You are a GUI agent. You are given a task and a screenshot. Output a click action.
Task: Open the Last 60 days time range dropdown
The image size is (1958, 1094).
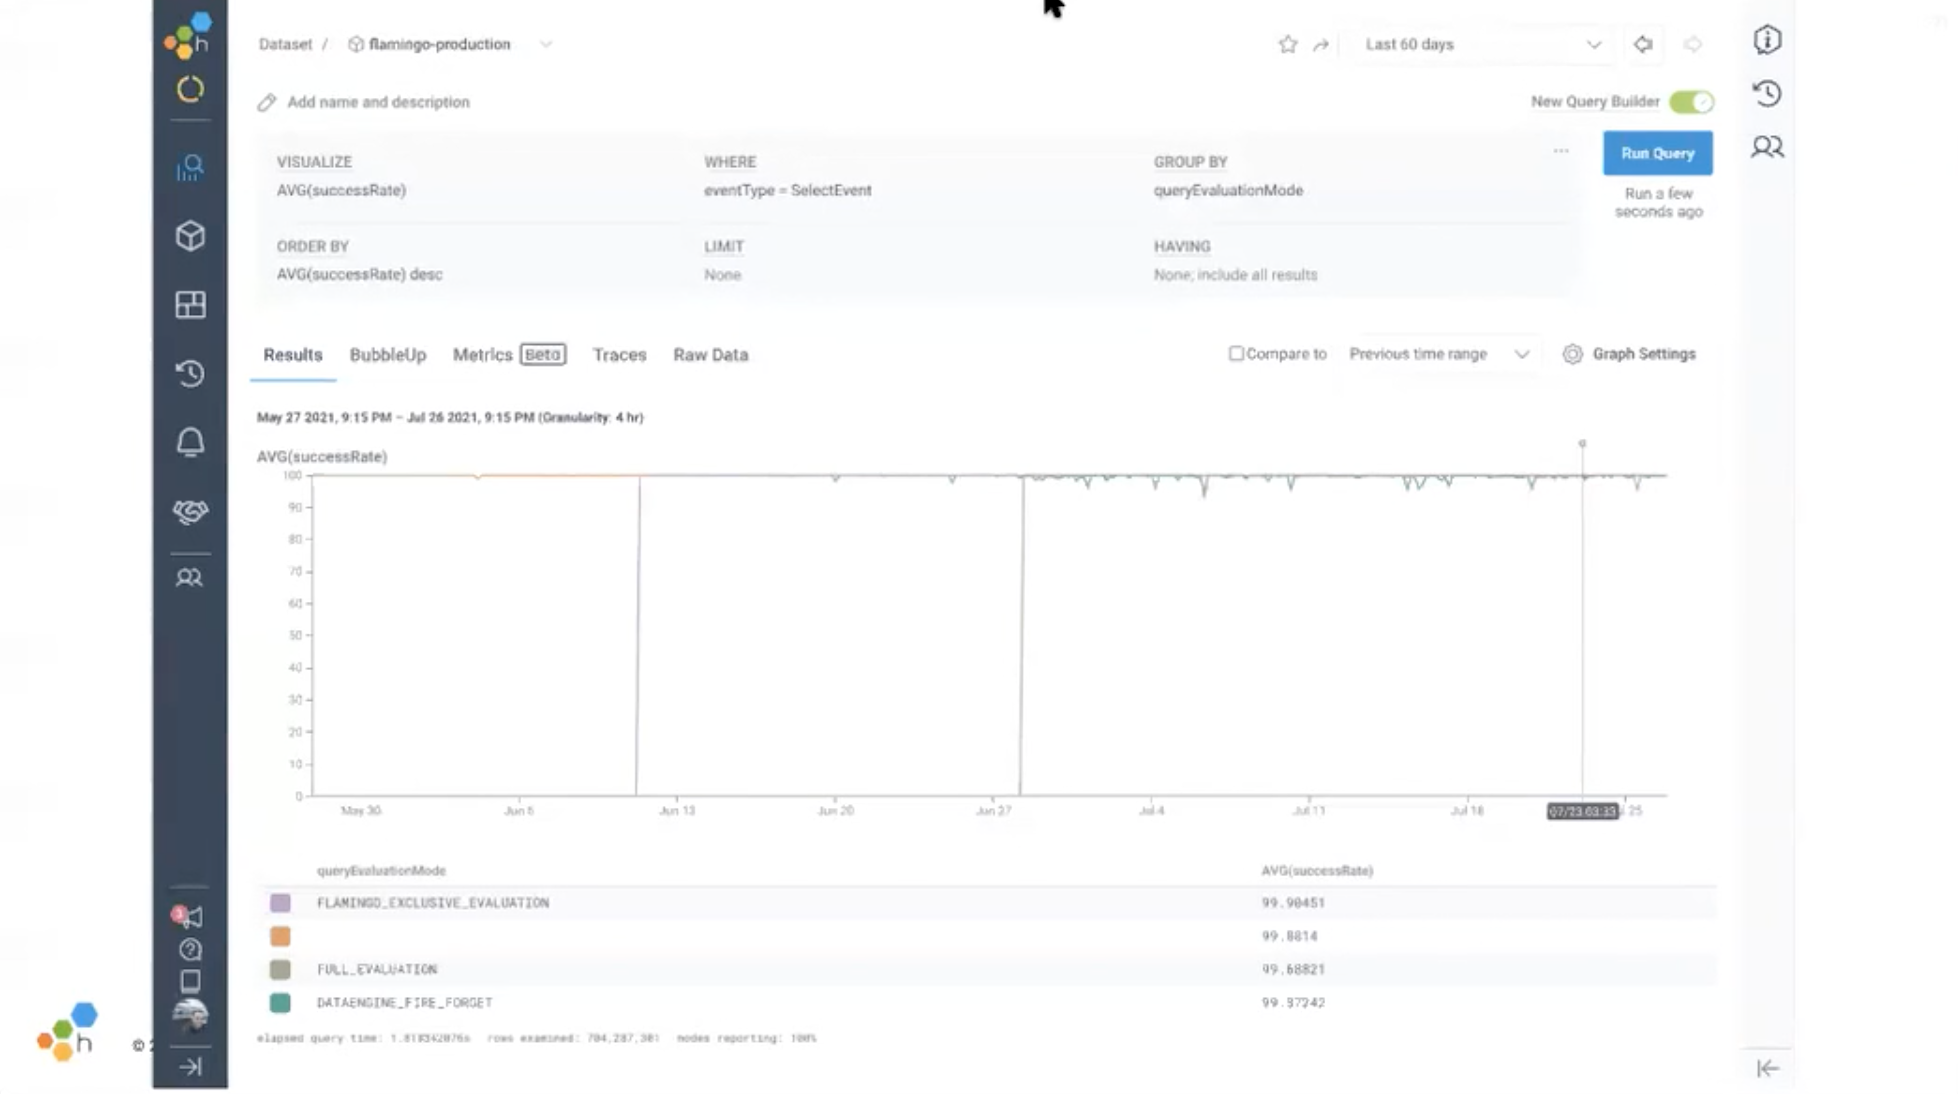(x=1484, y=44)
